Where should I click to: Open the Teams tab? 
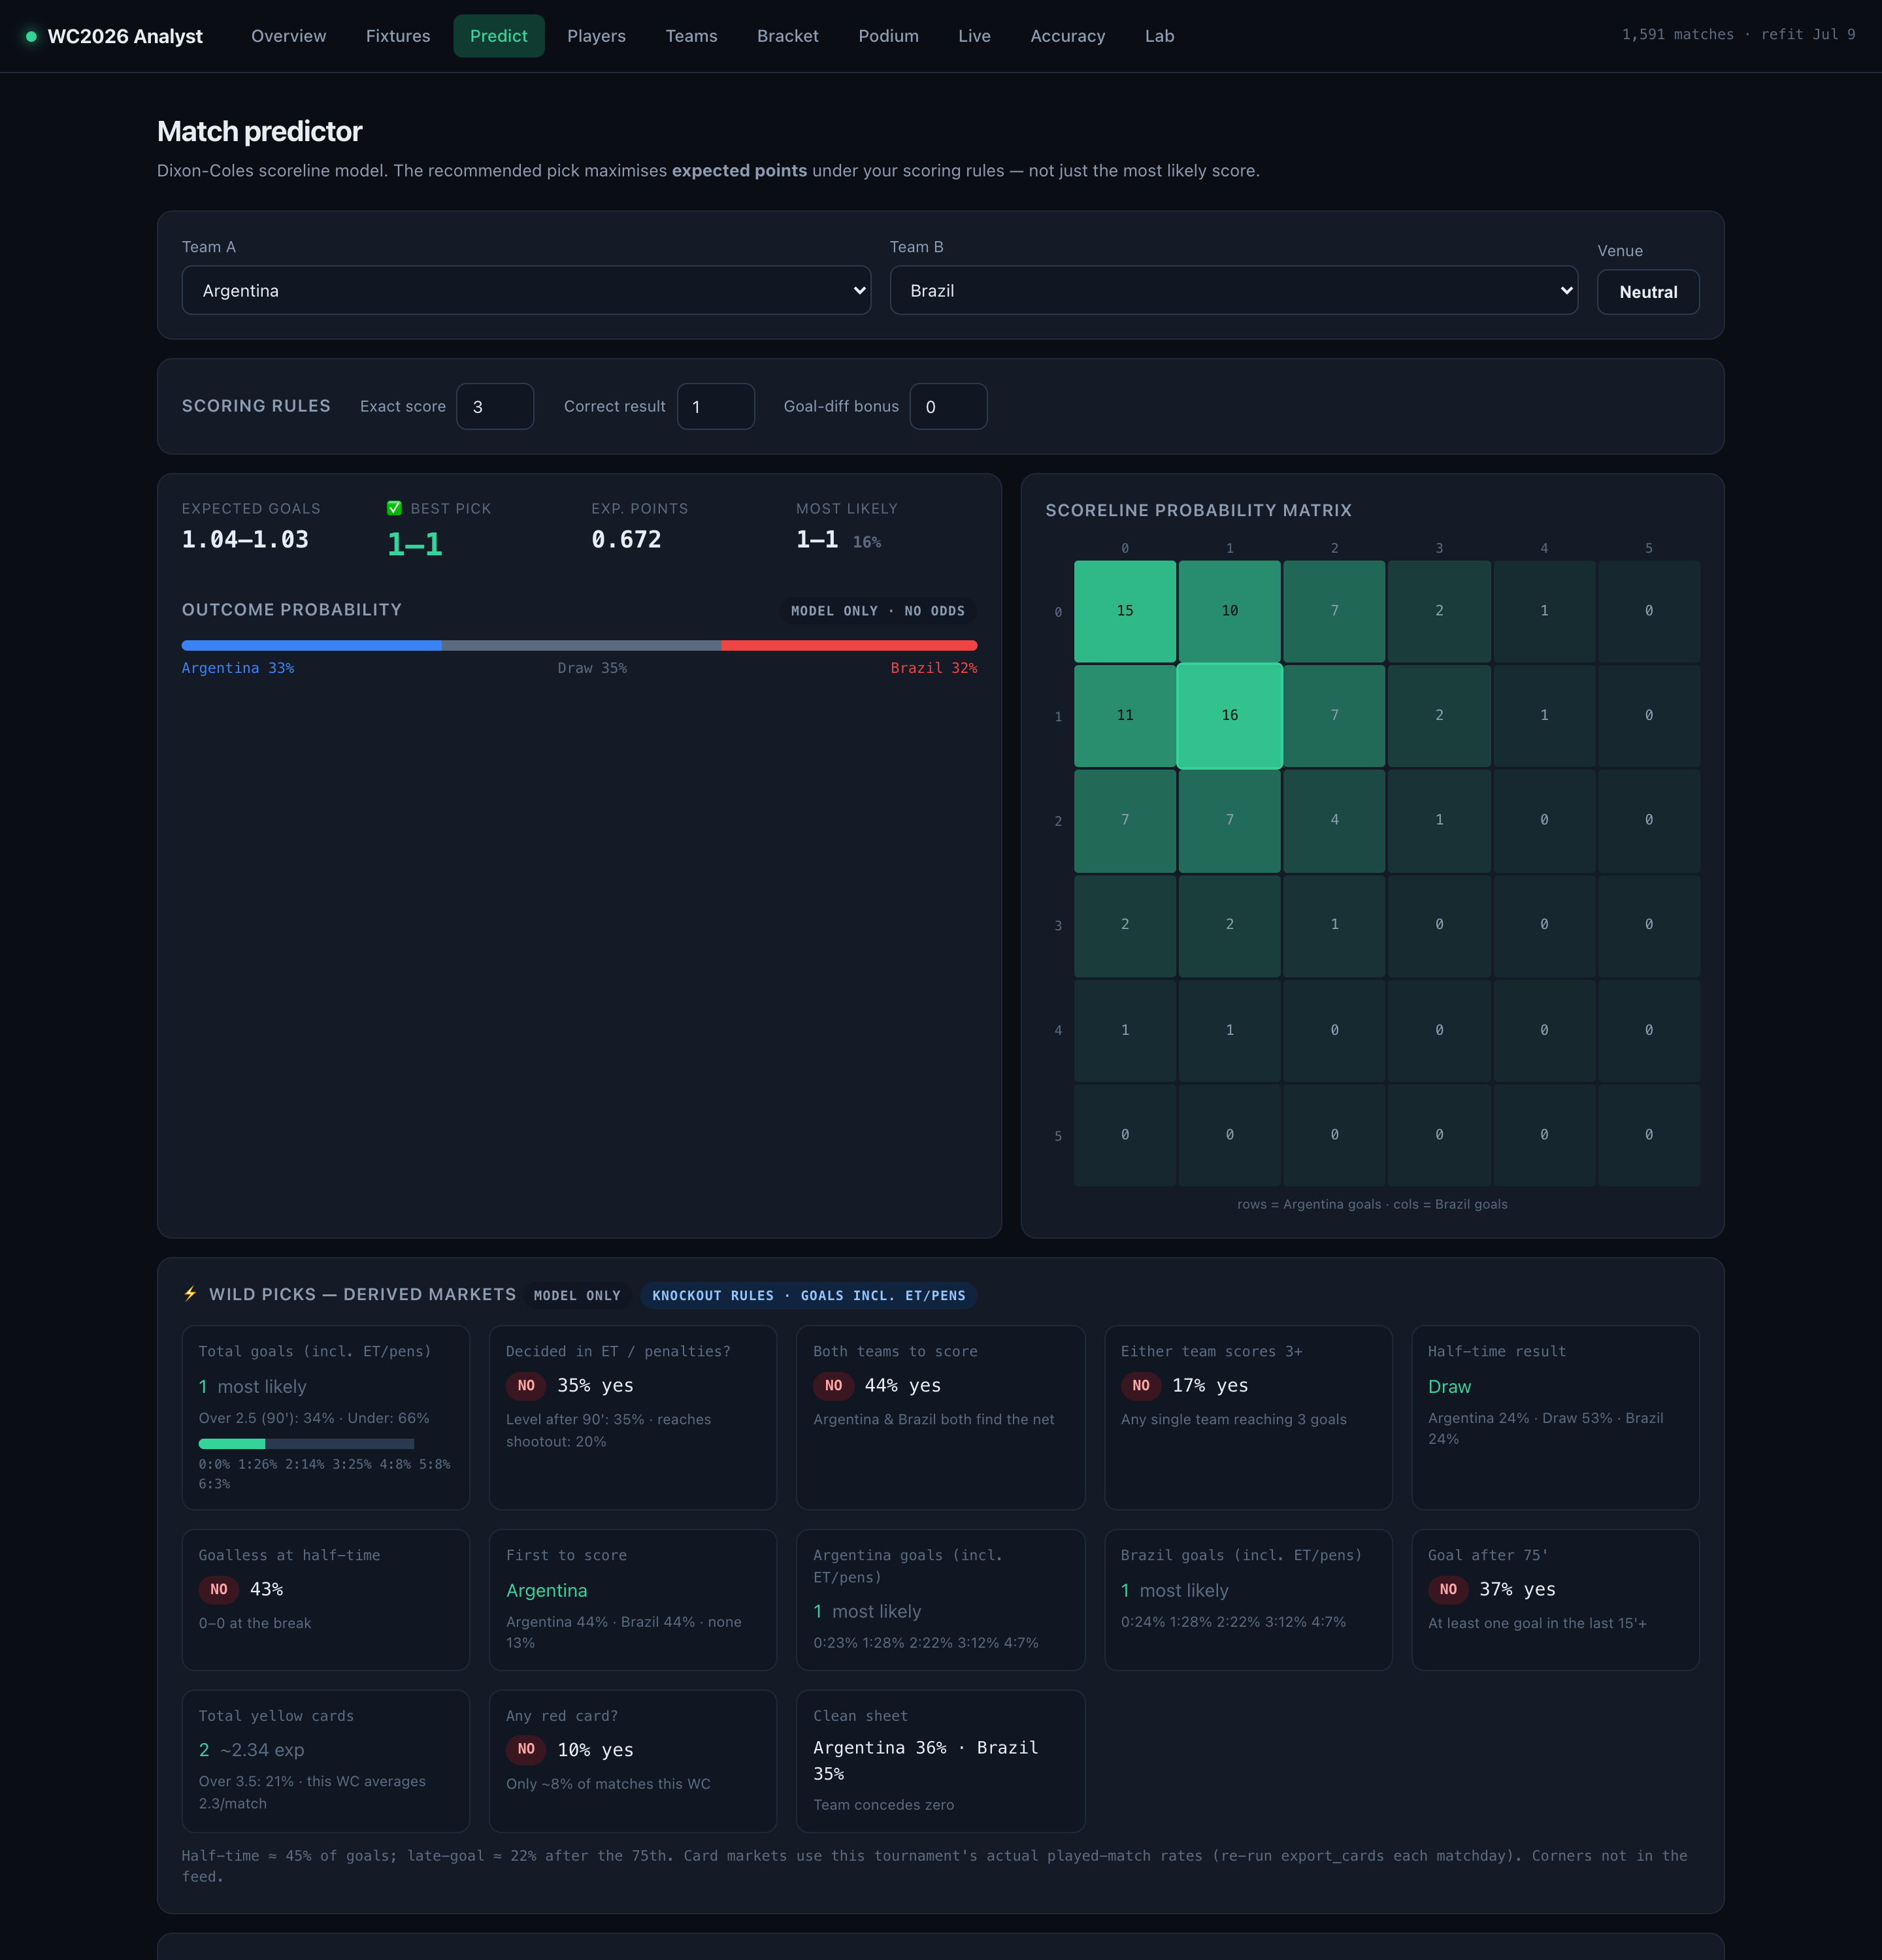pos(691,36)
